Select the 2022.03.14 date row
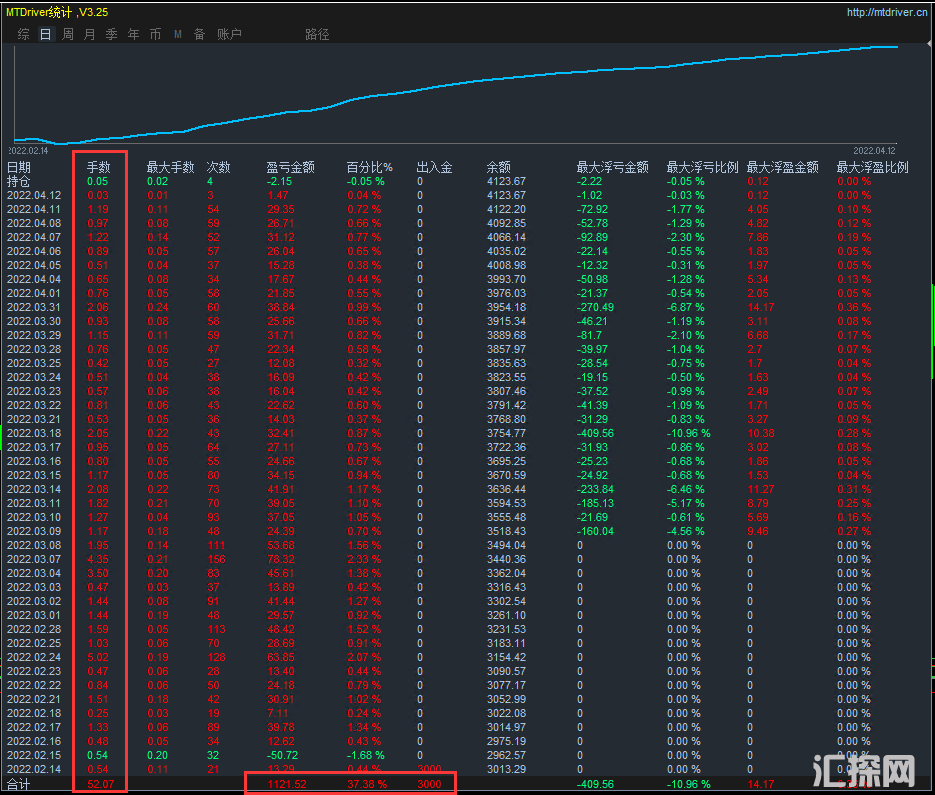935x795 pixels. (x=34, y=489)
